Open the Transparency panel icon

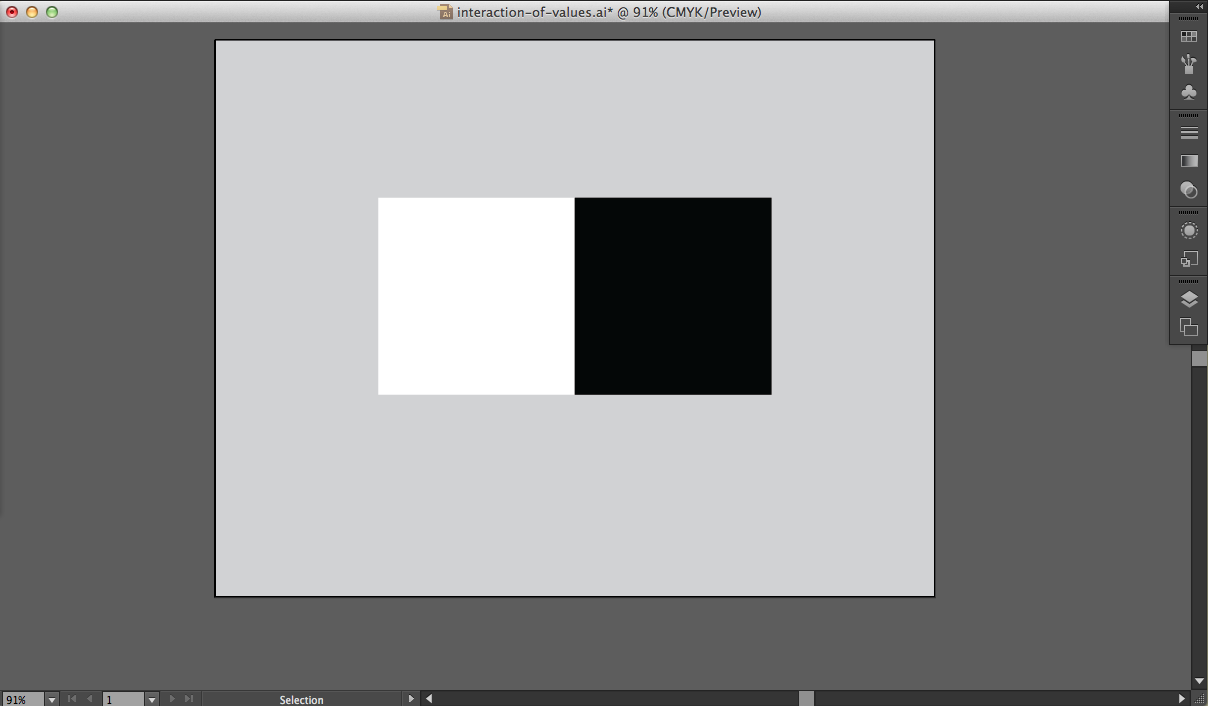tap(1188, 189)
